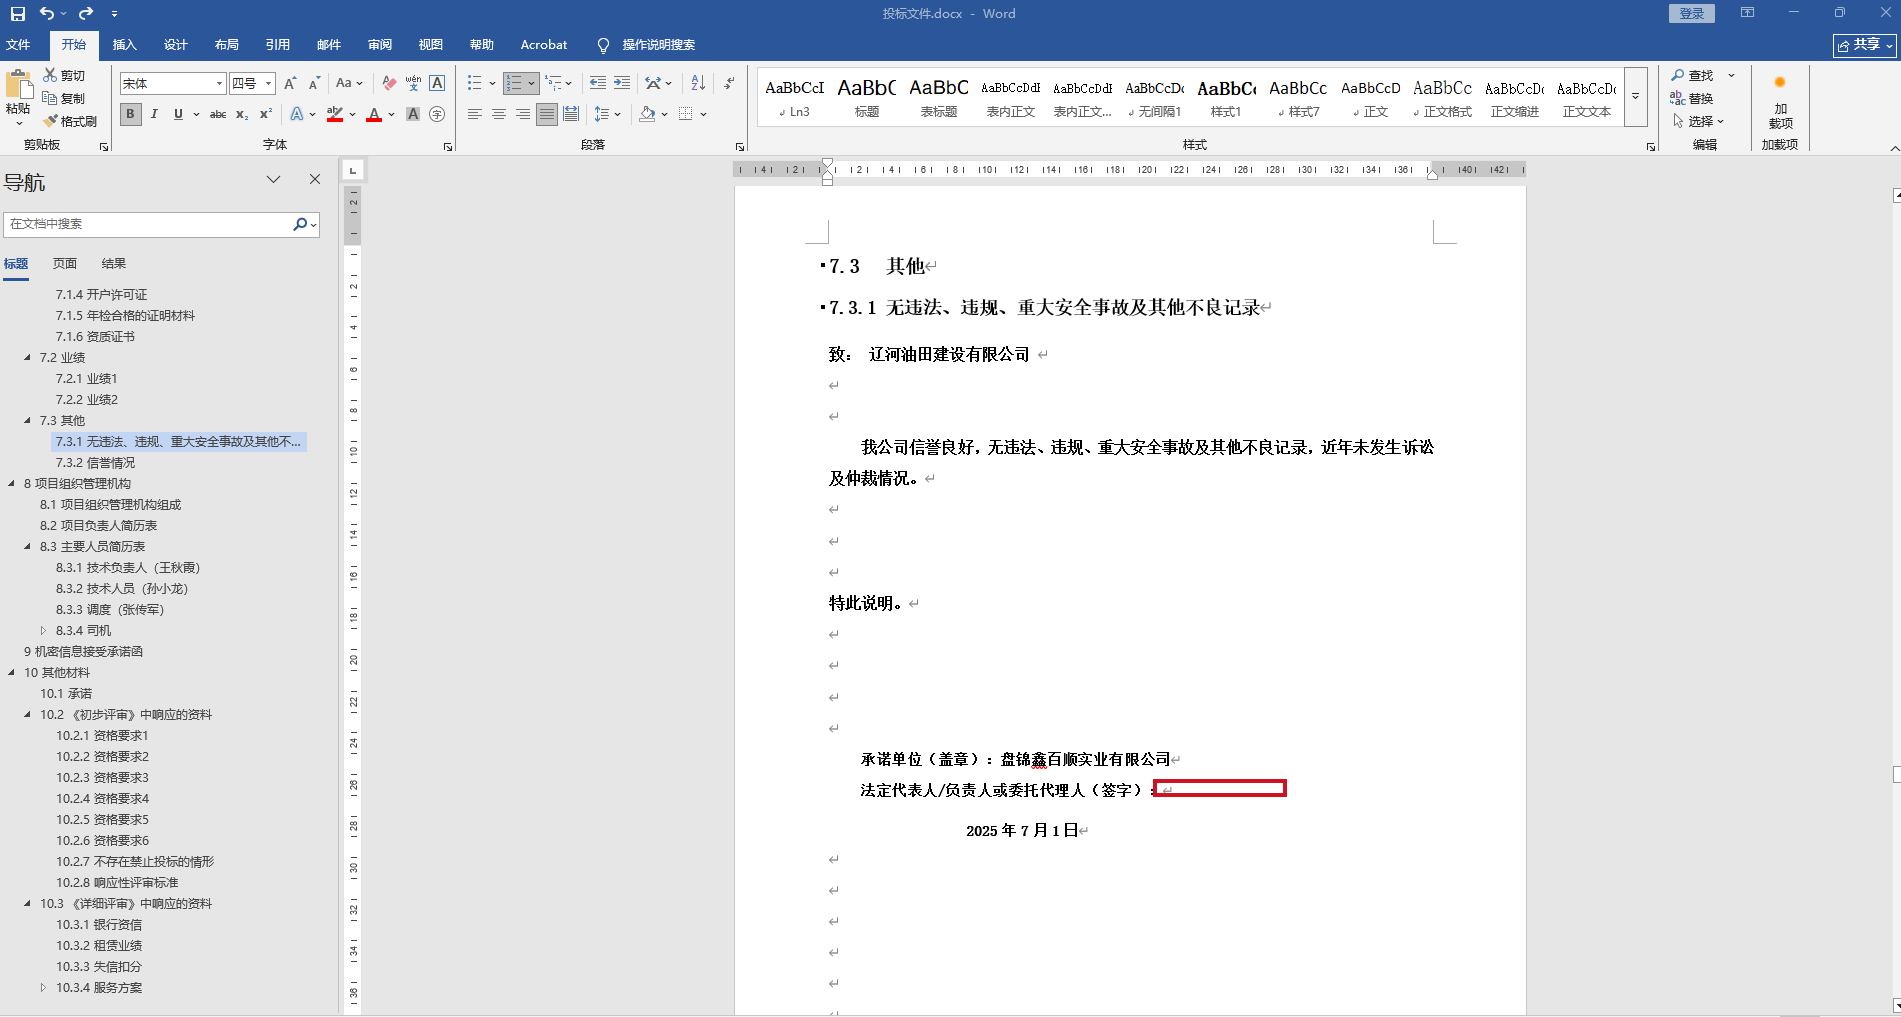Click the Grow Font size icon
The width and height of the screenshot is (1901, 1017).
pos(290,83)
